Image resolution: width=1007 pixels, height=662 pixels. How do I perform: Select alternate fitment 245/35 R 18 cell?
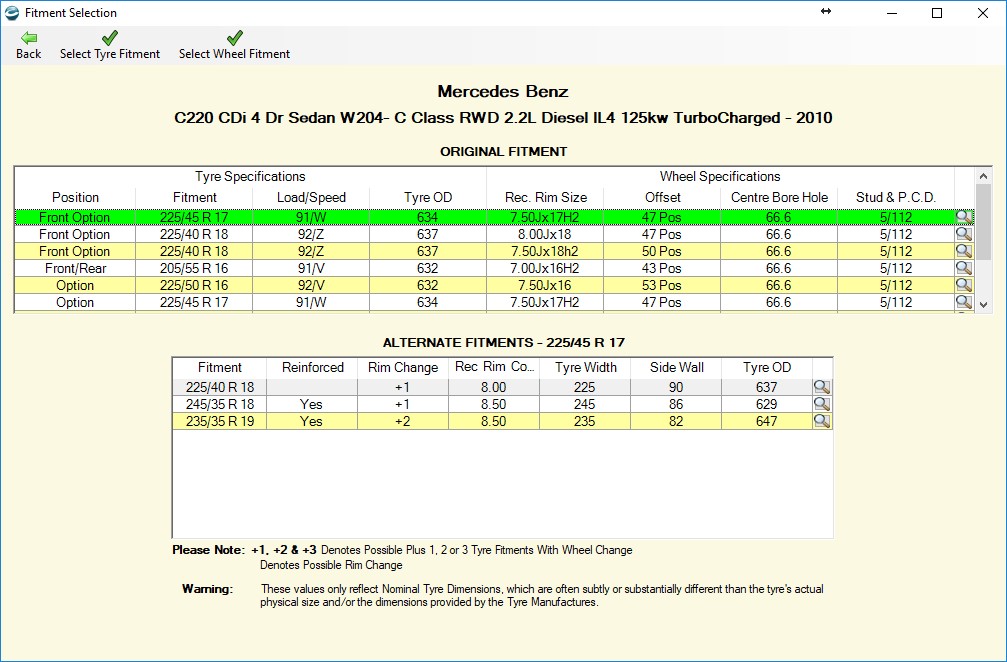coord(220,404)
